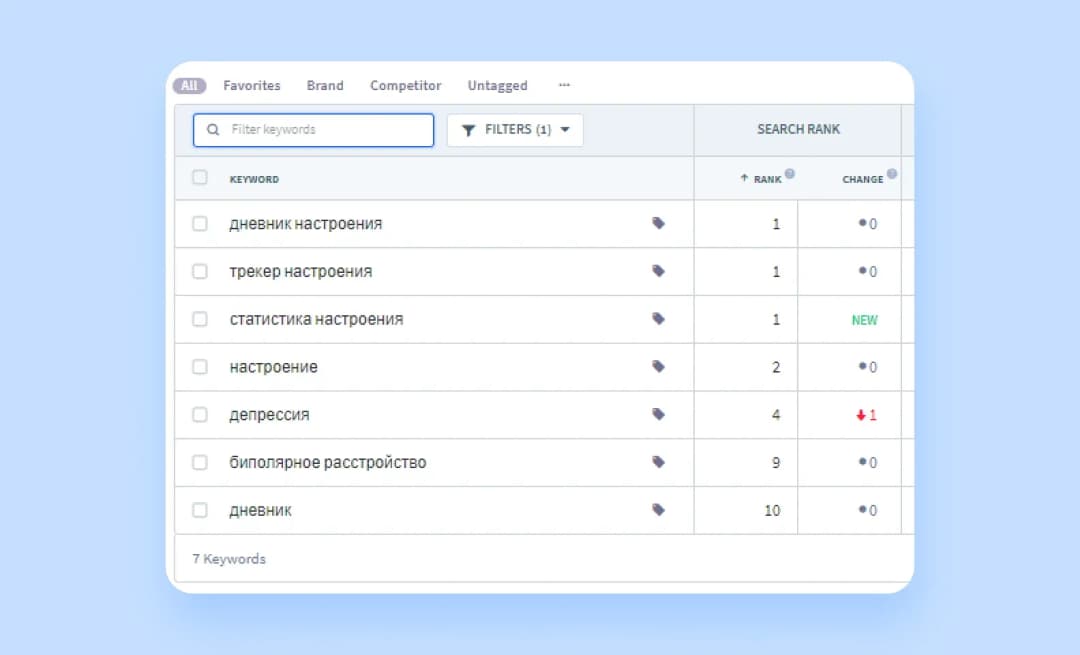The width and height of the screenshot is (1080, 655).
Task: Open tag icon on статистика настроения row
Action: 658,319
